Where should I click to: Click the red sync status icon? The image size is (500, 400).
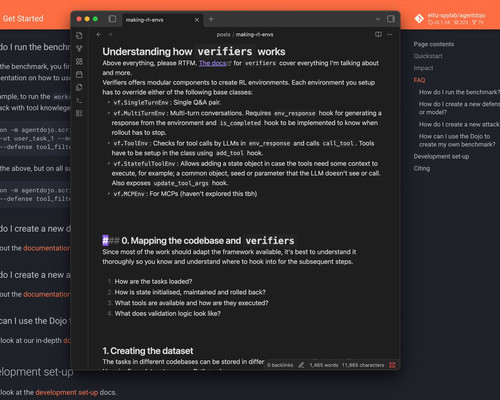[392, 365]
